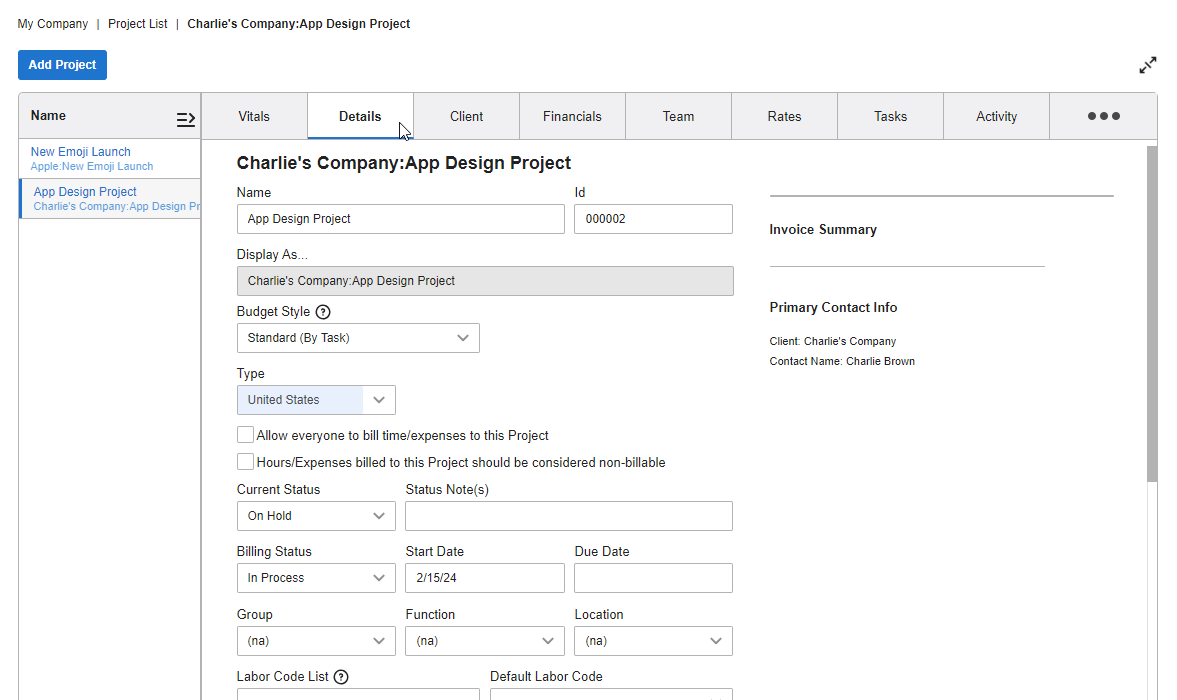Click the Add Project button
The image size is (1177, 700).
click(62, 64)
